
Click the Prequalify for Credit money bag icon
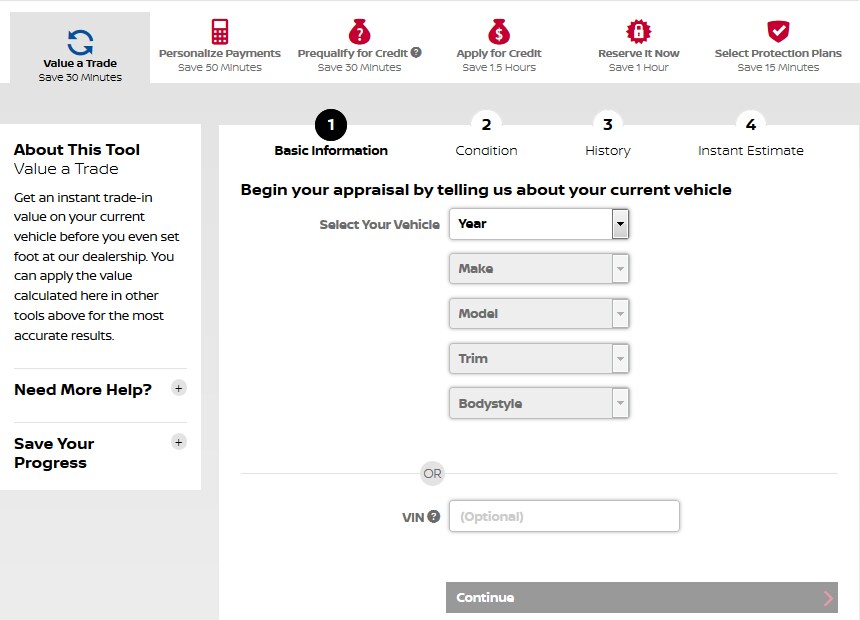click(x=359, y=31)
